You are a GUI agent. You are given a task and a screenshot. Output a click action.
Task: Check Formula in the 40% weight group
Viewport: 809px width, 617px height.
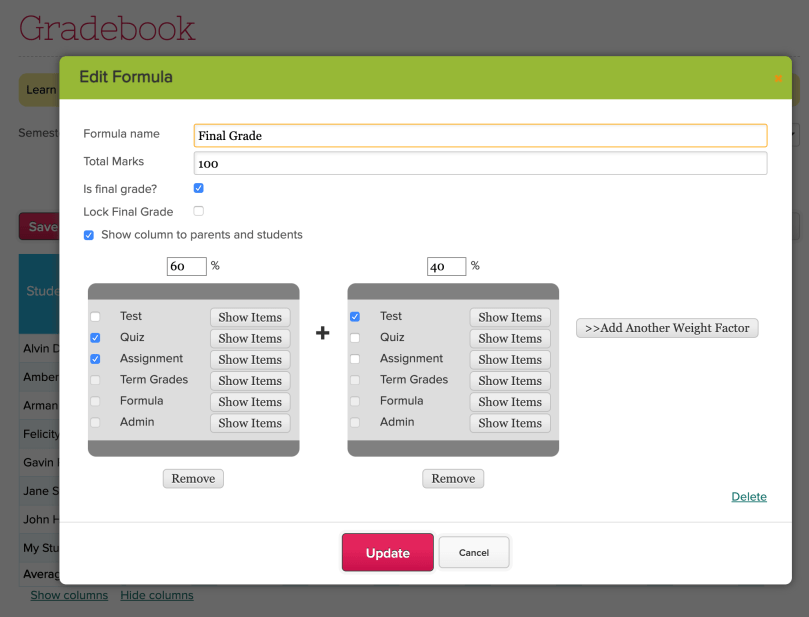click(355, 401)
